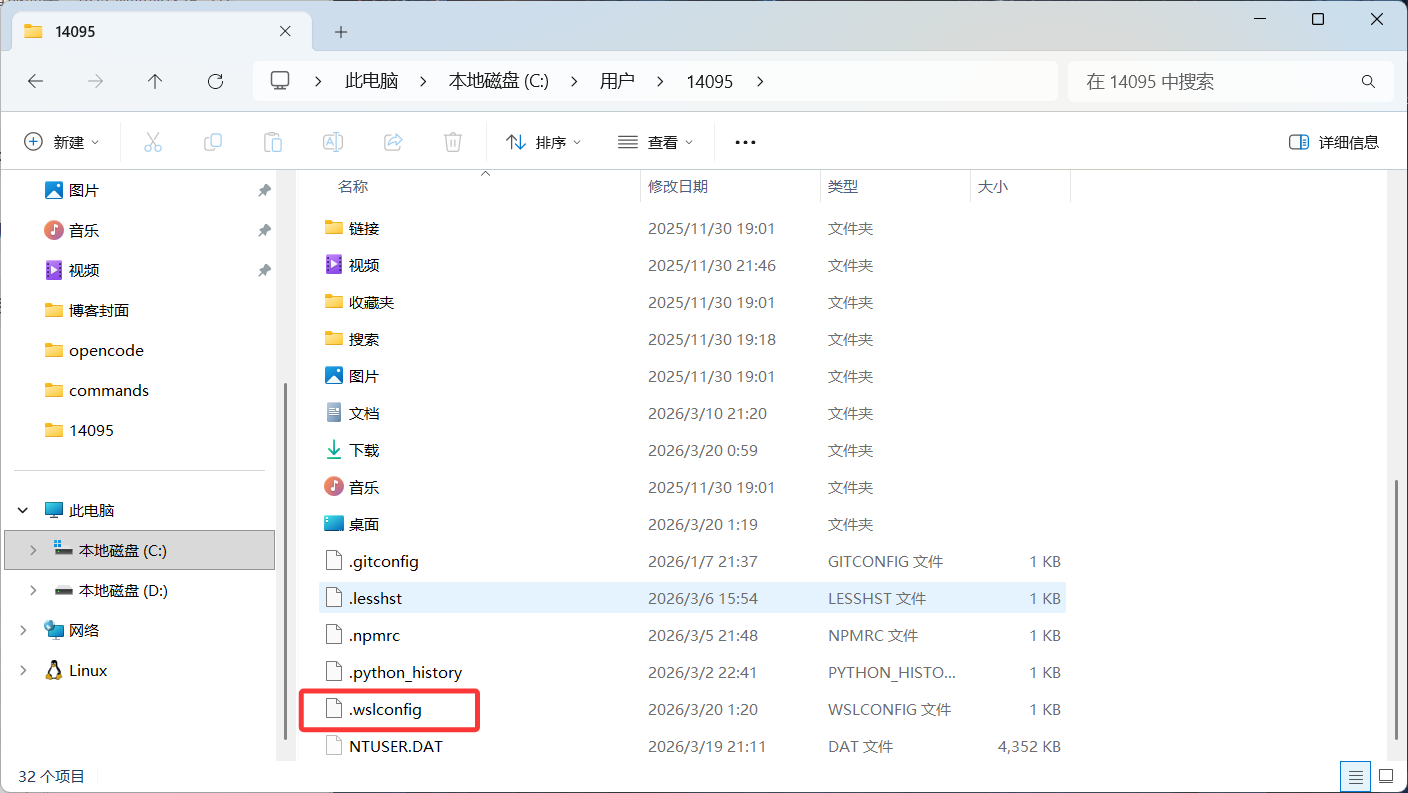Expand 本地磁盘 (C:) in navigation tree
This screenshot has height=793, width=1408.
click(x=32, y=550)
